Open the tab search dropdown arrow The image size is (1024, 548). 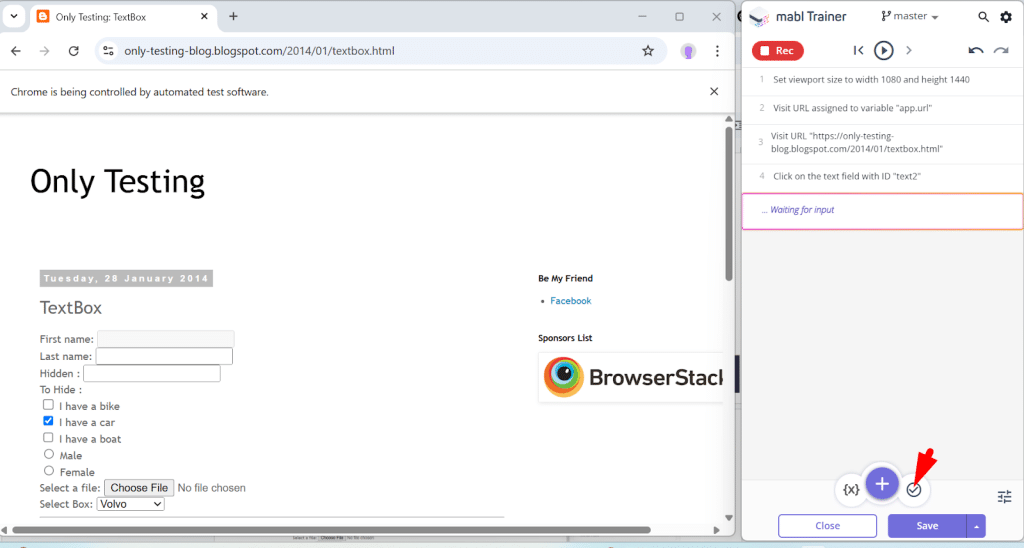(x=14, y=16)
